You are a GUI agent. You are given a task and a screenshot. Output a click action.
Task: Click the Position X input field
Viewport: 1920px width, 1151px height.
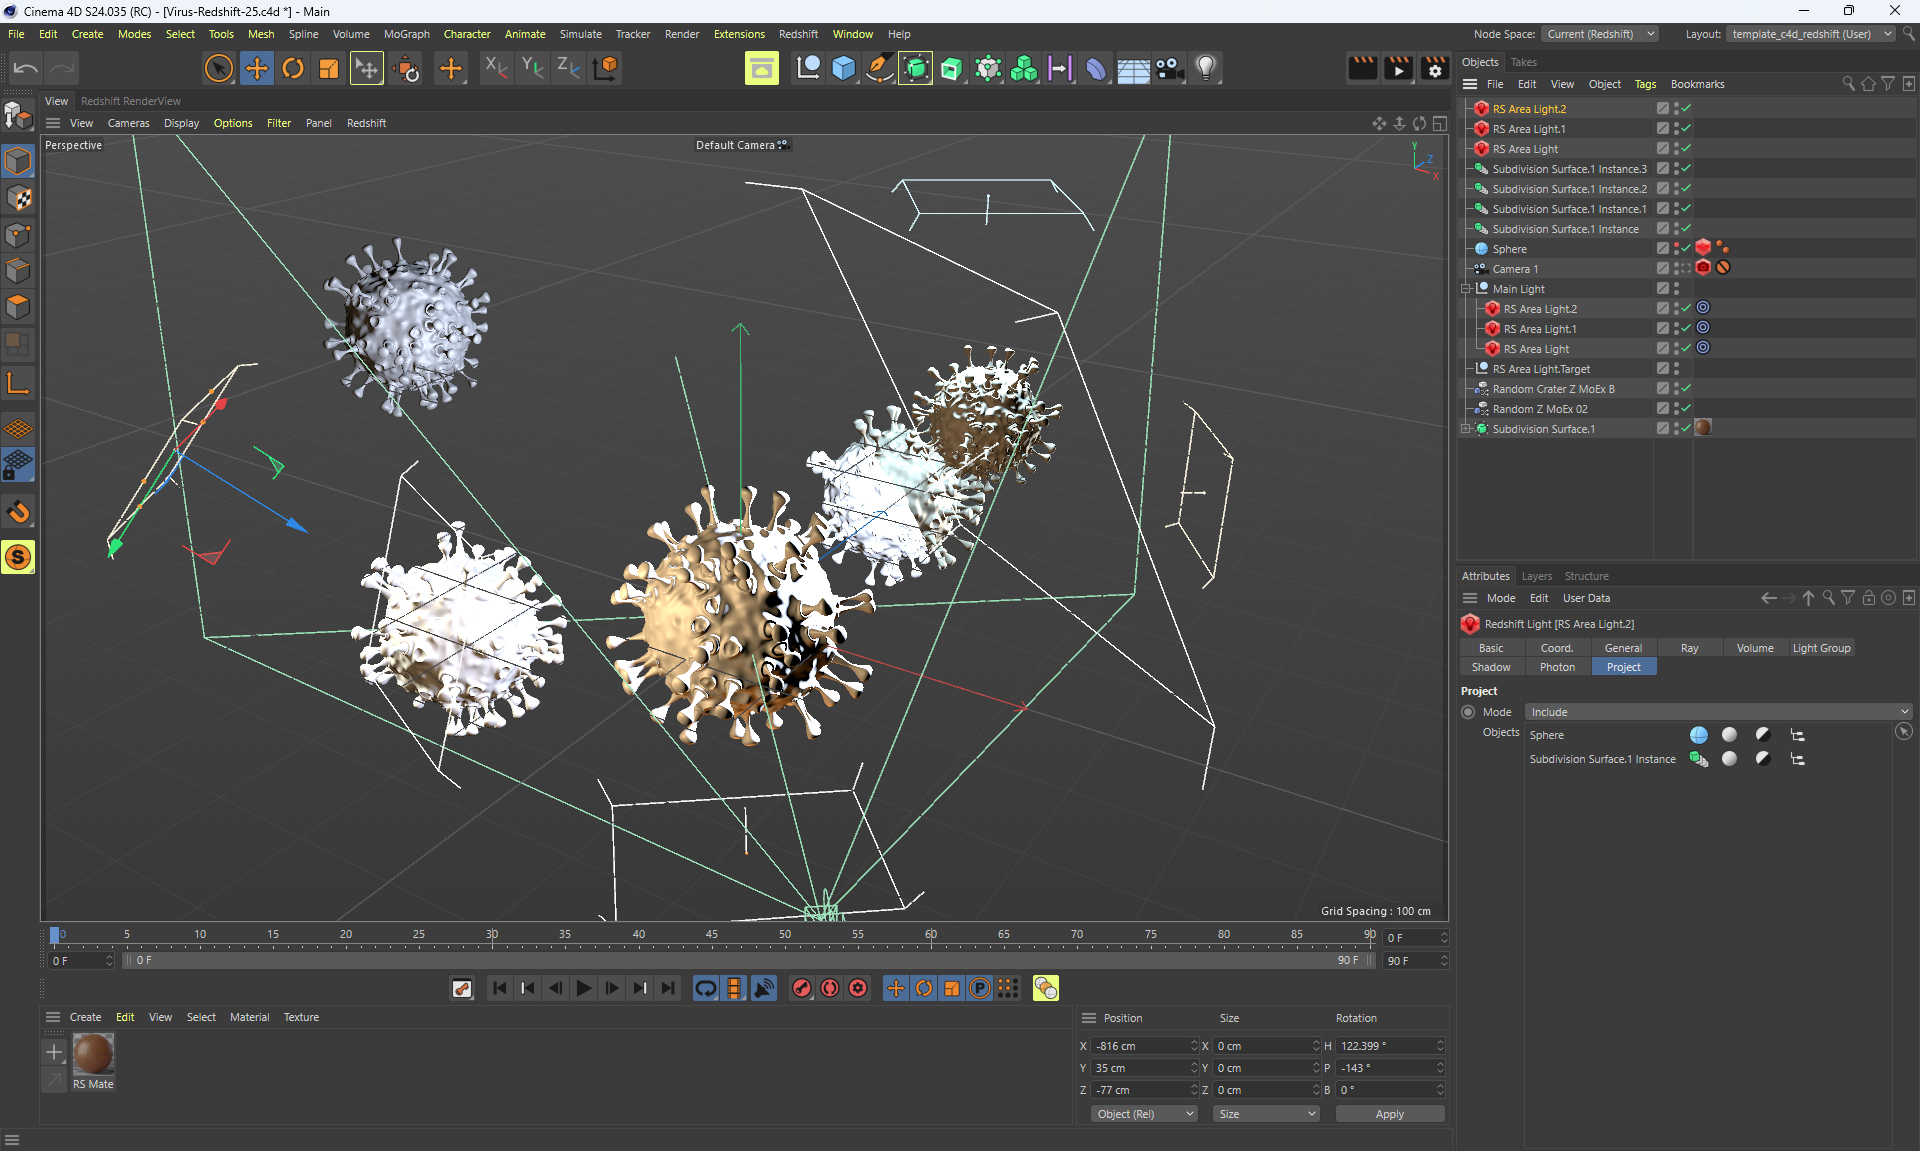pos(1140,1046)
